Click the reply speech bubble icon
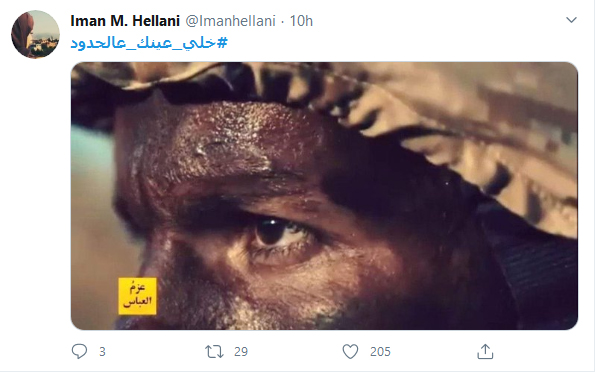 [79, 351]
